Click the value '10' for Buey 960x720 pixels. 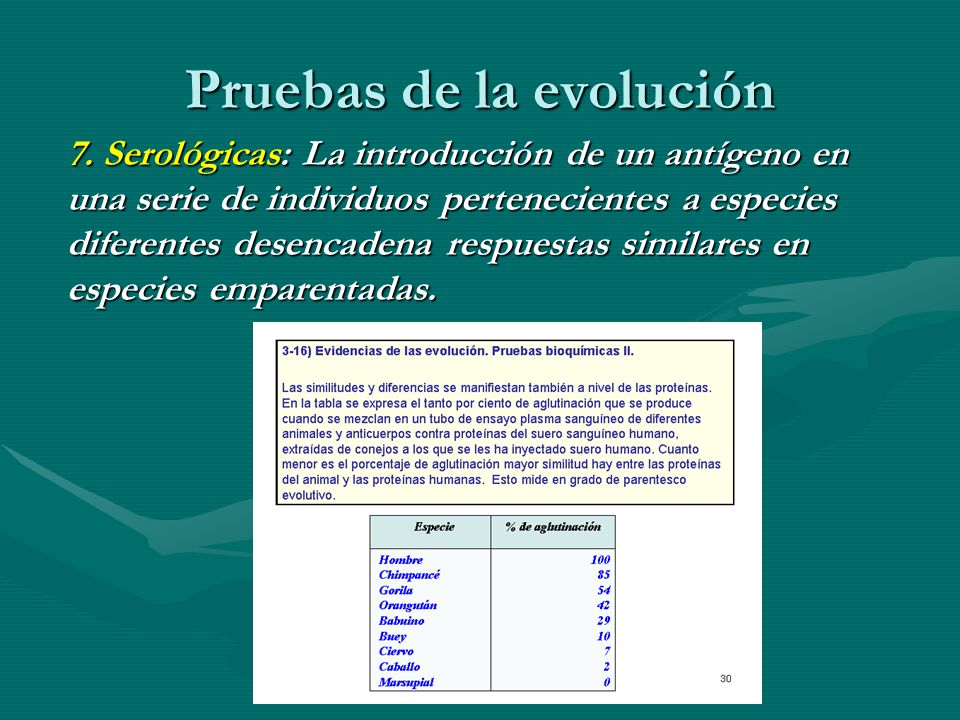(604, 637)
